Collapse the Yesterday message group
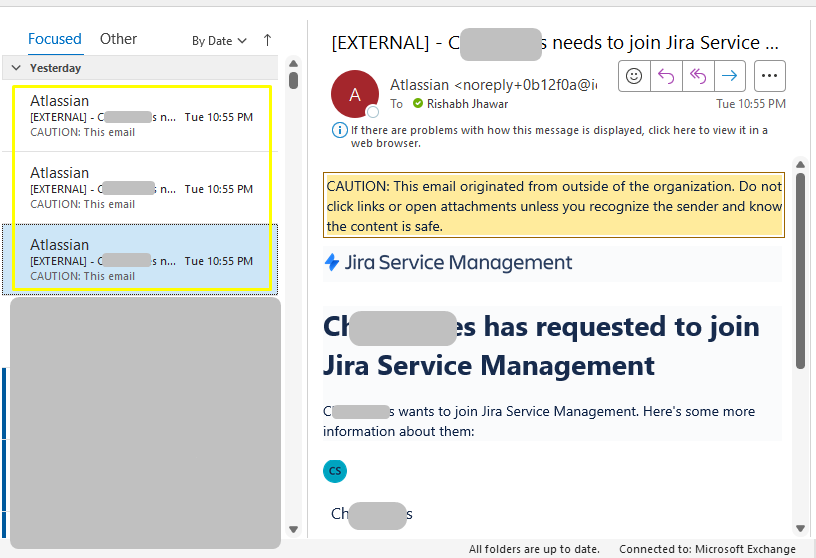 pyautogui.click(x=16, y=68)
